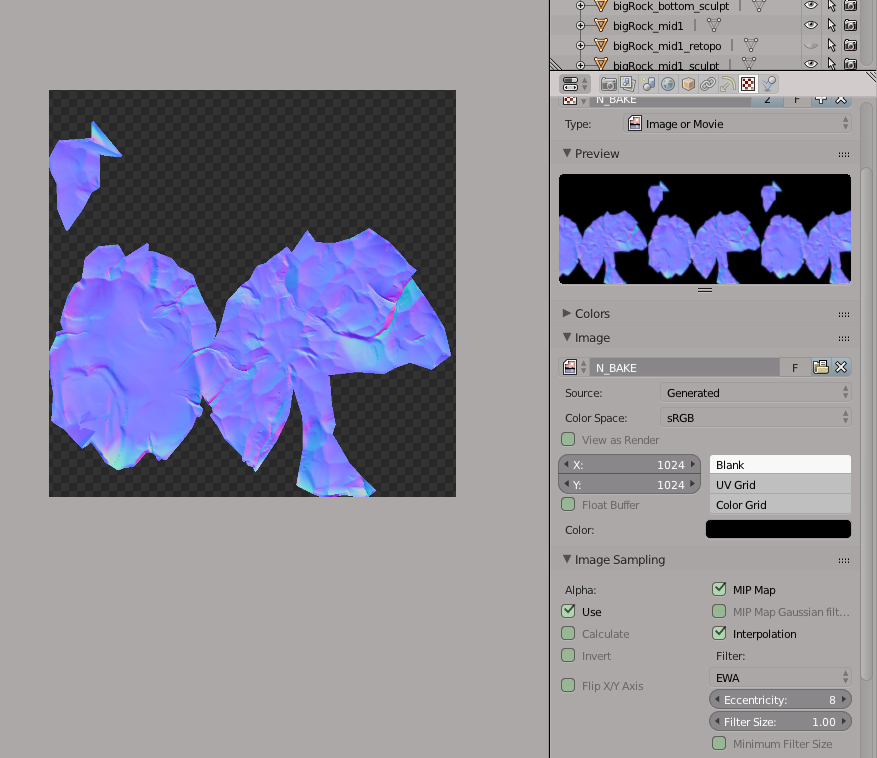Open the Render properties tab (camera icon)
Screen dimensions: 877x758
click(x=607, y=83)
